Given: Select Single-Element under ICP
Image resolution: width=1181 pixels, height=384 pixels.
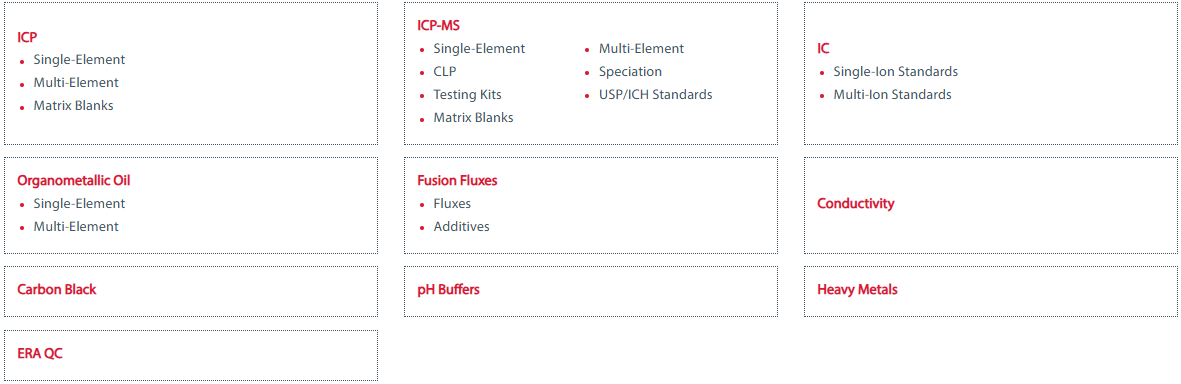Looking at the screenshot, I should [x=79, y=59].
